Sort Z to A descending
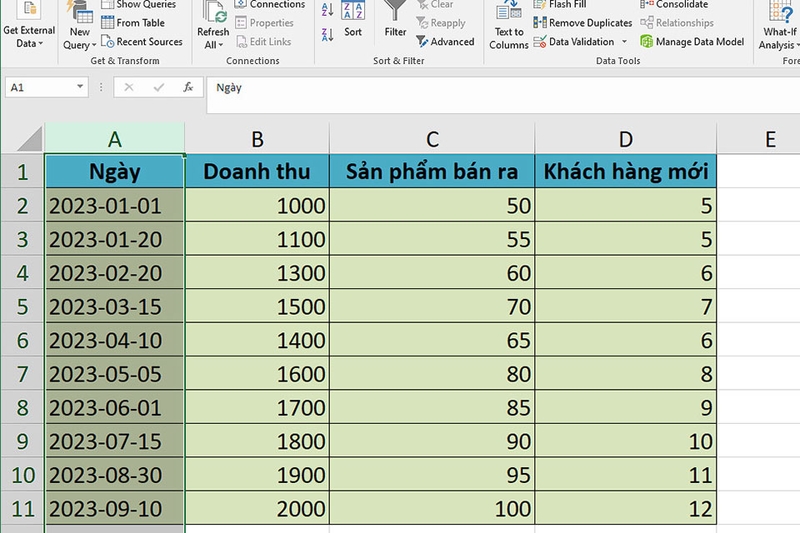This screenshot has width=800, height=533. coord(328,35)
